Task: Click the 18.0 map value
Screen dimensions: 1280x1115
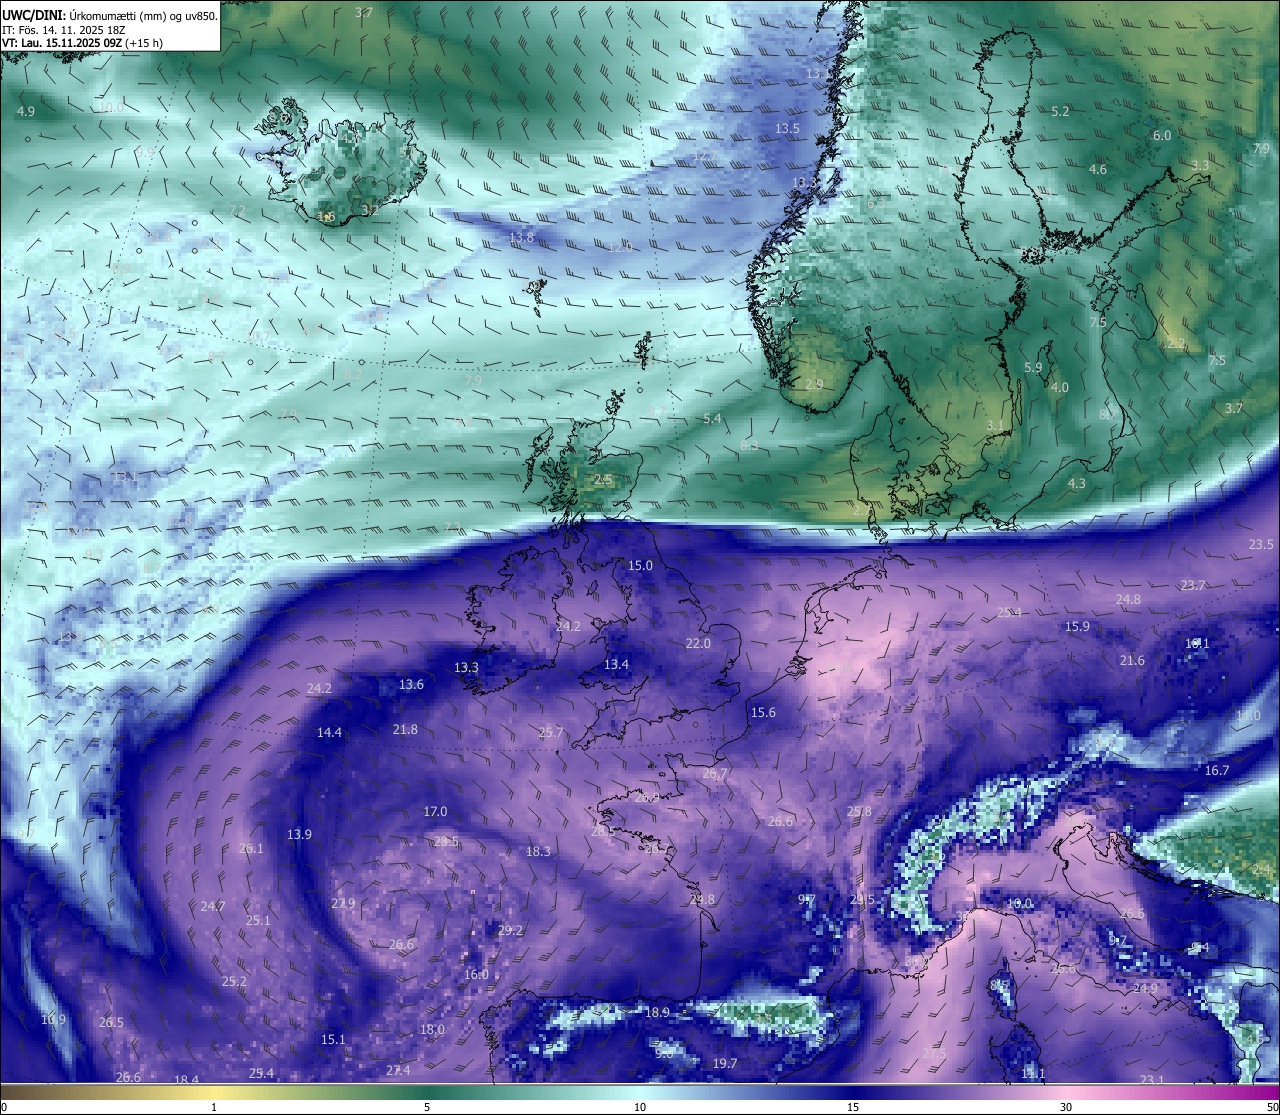Action: tap(432, 1029)
